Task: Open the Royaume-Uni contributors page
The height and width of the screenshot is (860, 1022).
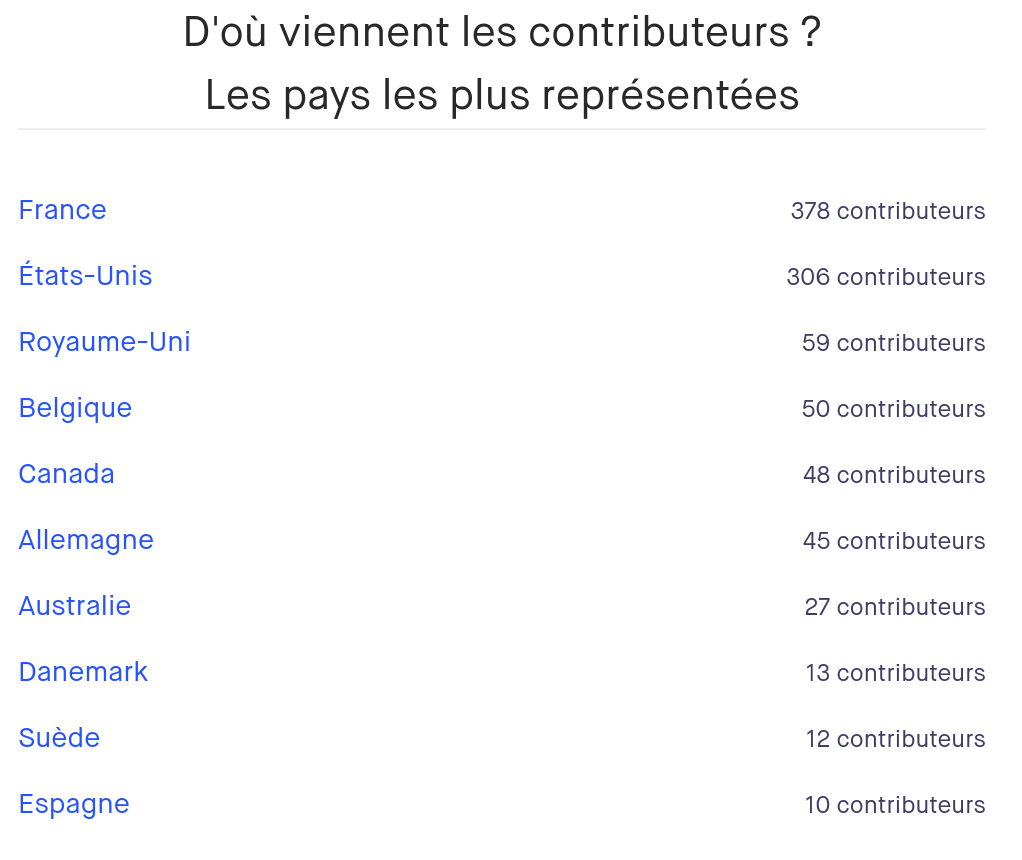Action: pos(104,342)
